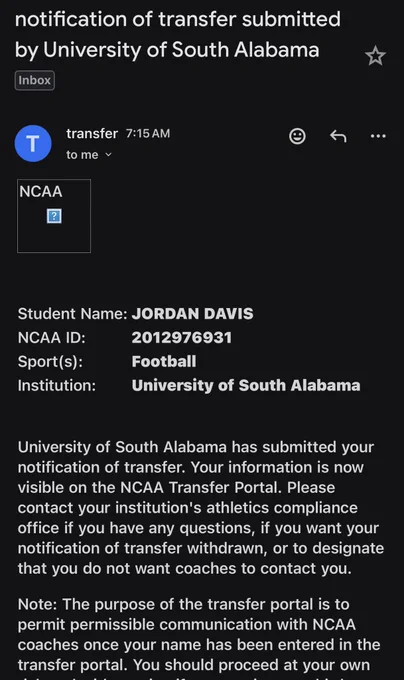Image resolution: width=404 pixels, height=680 pixels.
Task: Tap the institution University of South Alabama
Action: pos(246,385)
